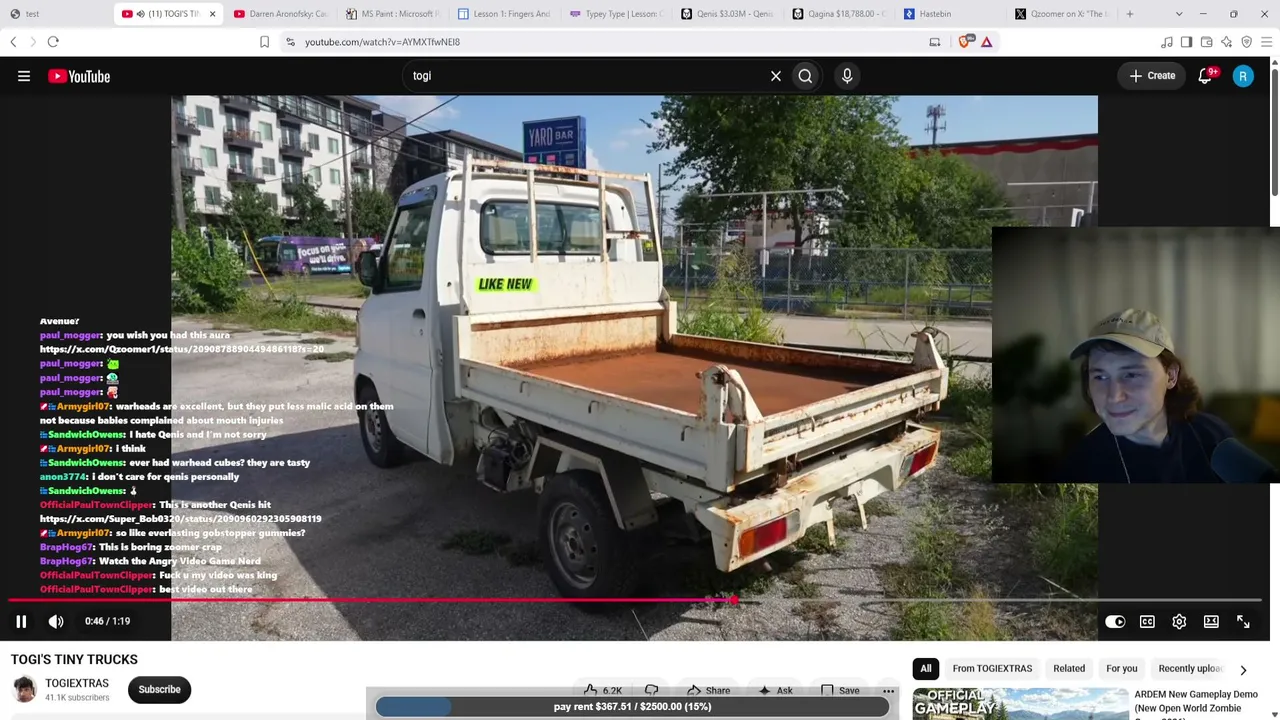This screenshot has width=1280, height=720.
Task: Switch to the Darren Aronofsky tab
Action: point(280,14)
